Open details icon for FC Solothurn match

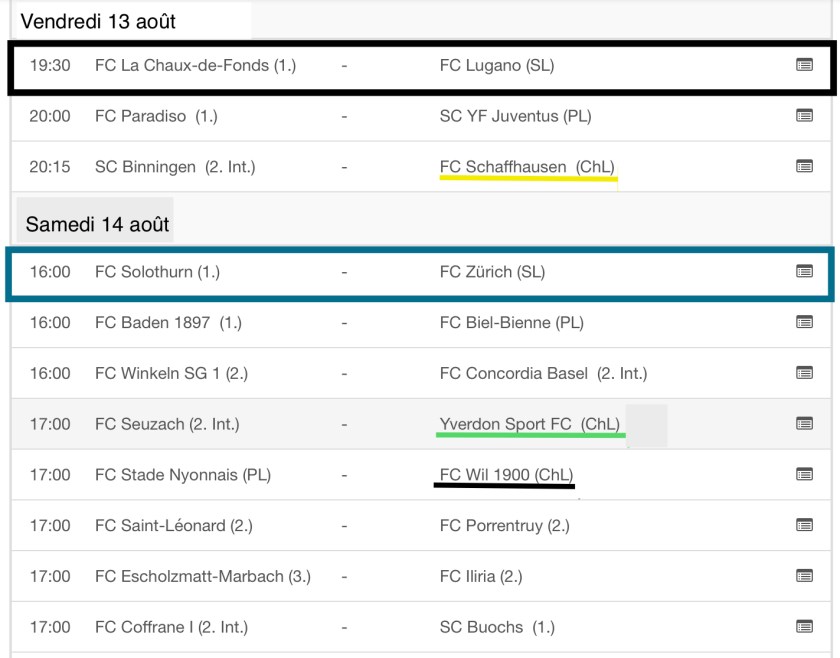click(804, 271)
